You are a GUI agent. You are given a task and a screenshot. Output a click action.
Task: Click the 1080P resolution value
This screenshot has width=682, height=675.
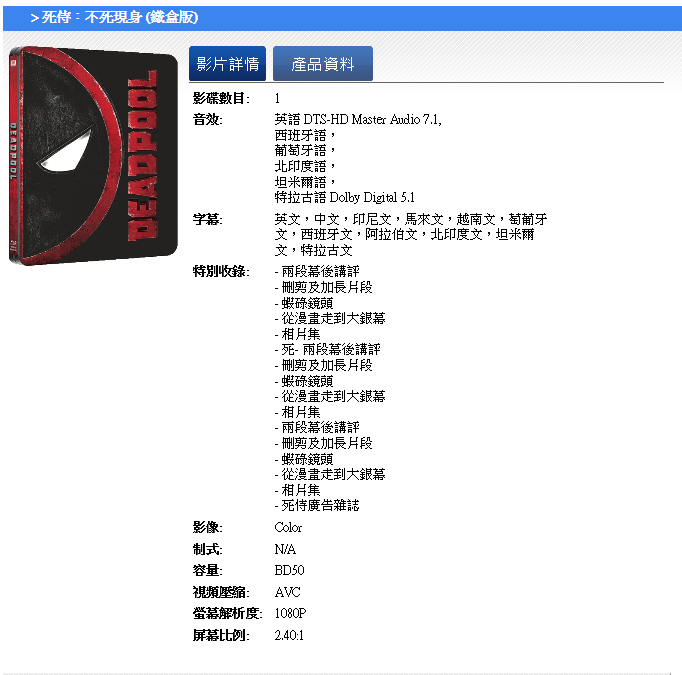click(x=290, y=613)
